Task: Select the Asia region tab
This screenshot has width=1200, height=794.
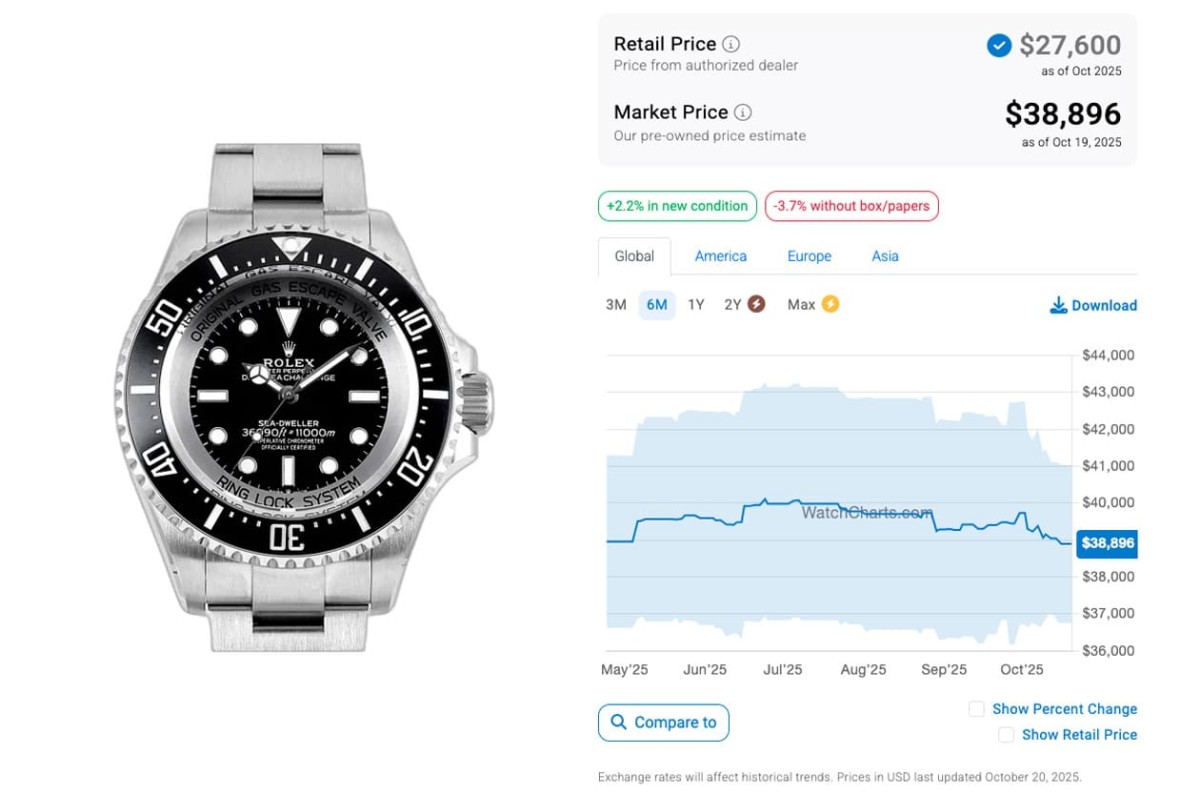Action: [x=885, y=256]
